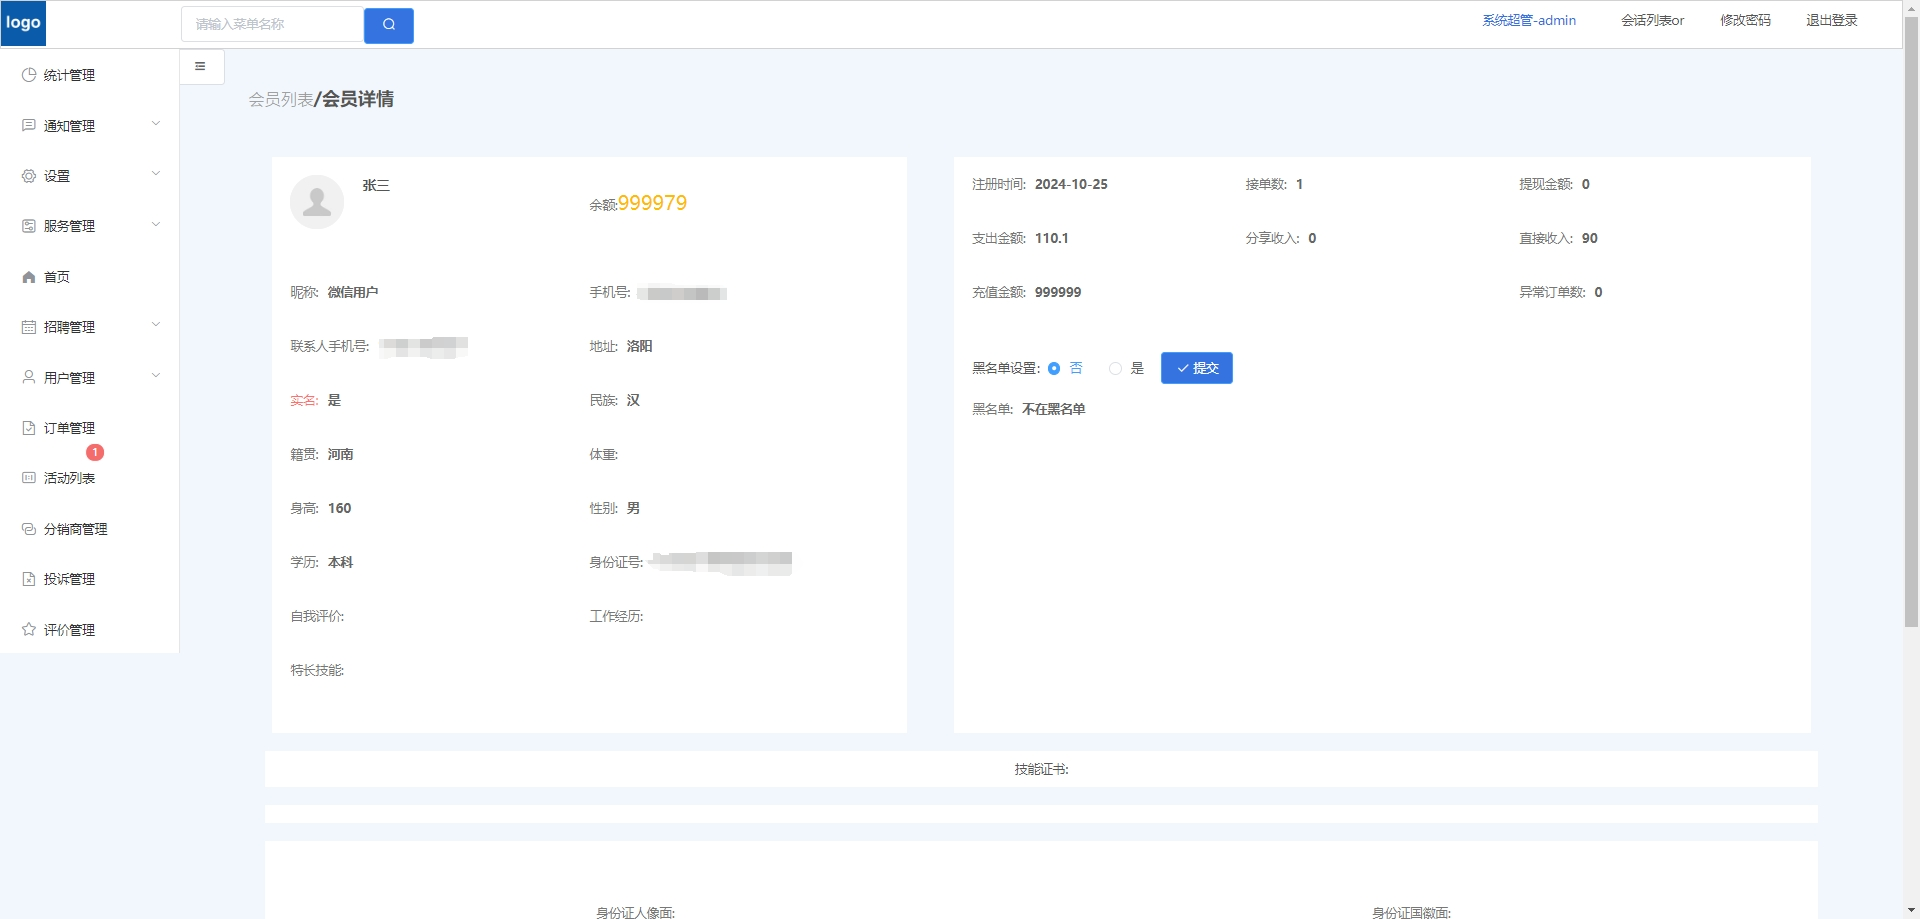
Task: Click the 订单管理 document icon
Action: pos(29,428)
